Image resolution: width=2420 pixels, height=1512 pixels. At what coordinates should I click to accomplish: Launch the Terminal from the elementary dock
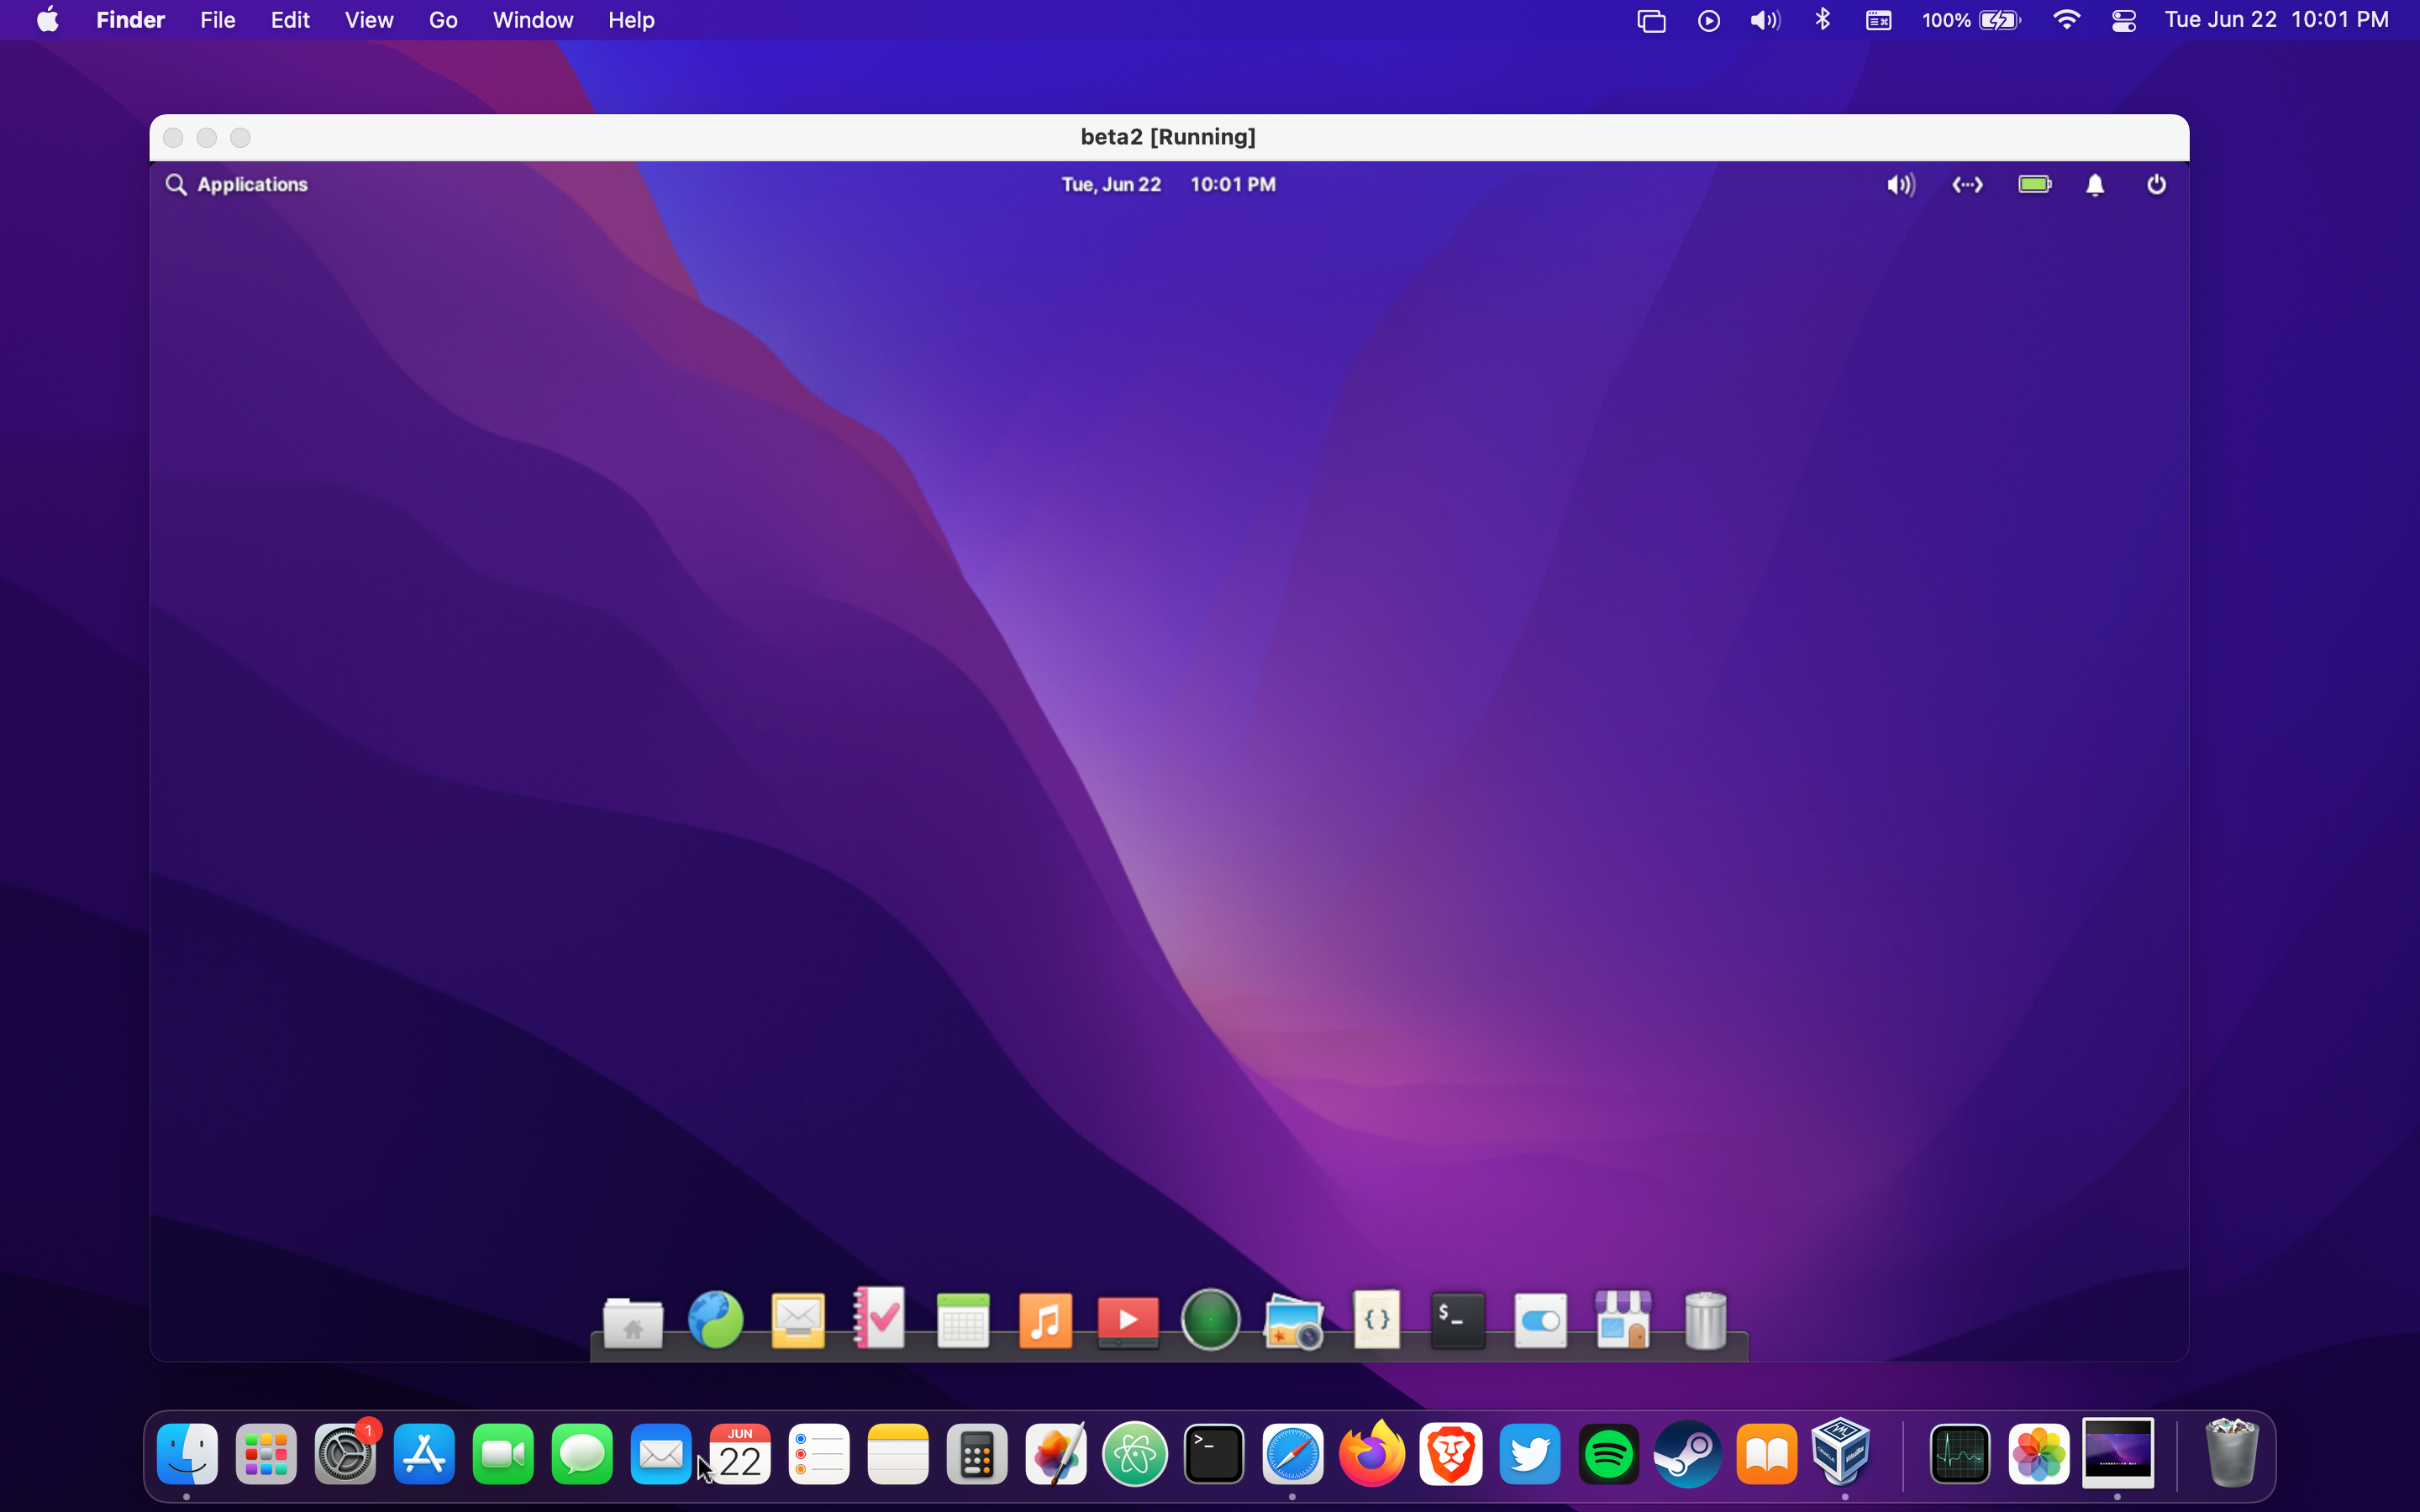click(1456, 1320)
